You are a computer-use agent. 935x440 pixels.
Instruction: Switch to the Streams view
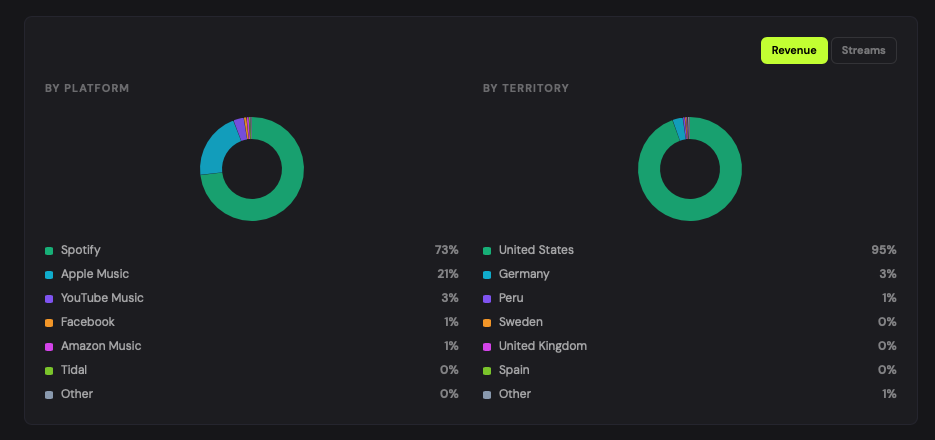point(863,51)
